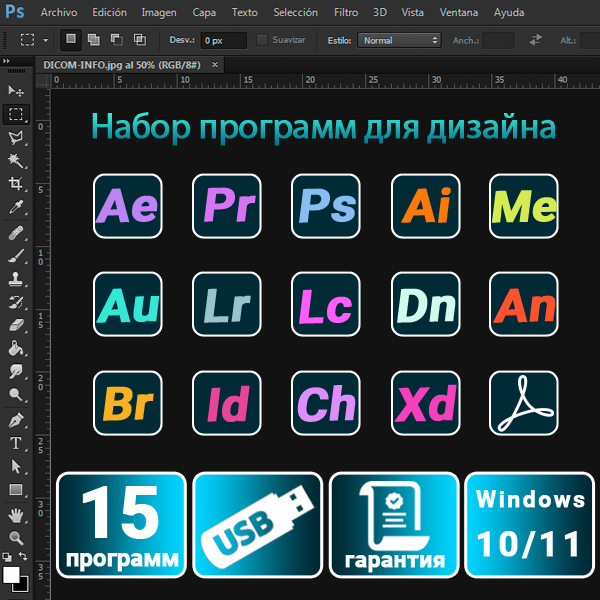
Task: Click the New selection mode button
Action: pyautogui.click(x=71, y=40)
